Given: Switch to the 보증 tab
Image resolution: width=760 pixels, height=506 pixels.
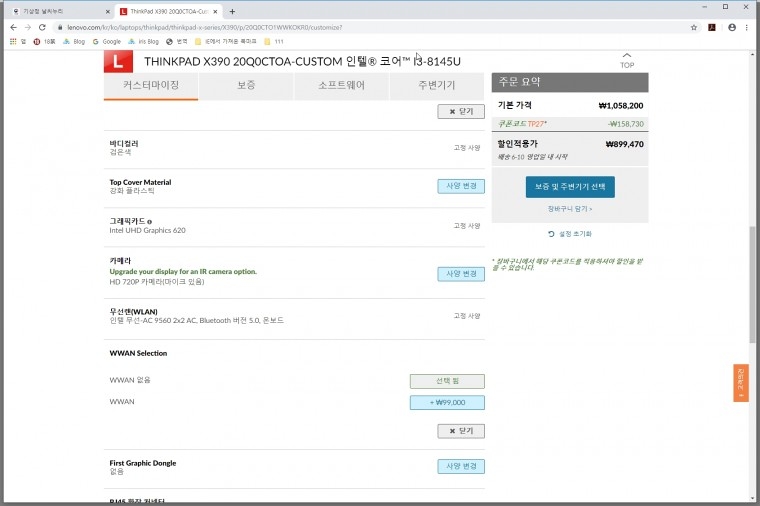Looking at the screenshot, I should [246, 86].
